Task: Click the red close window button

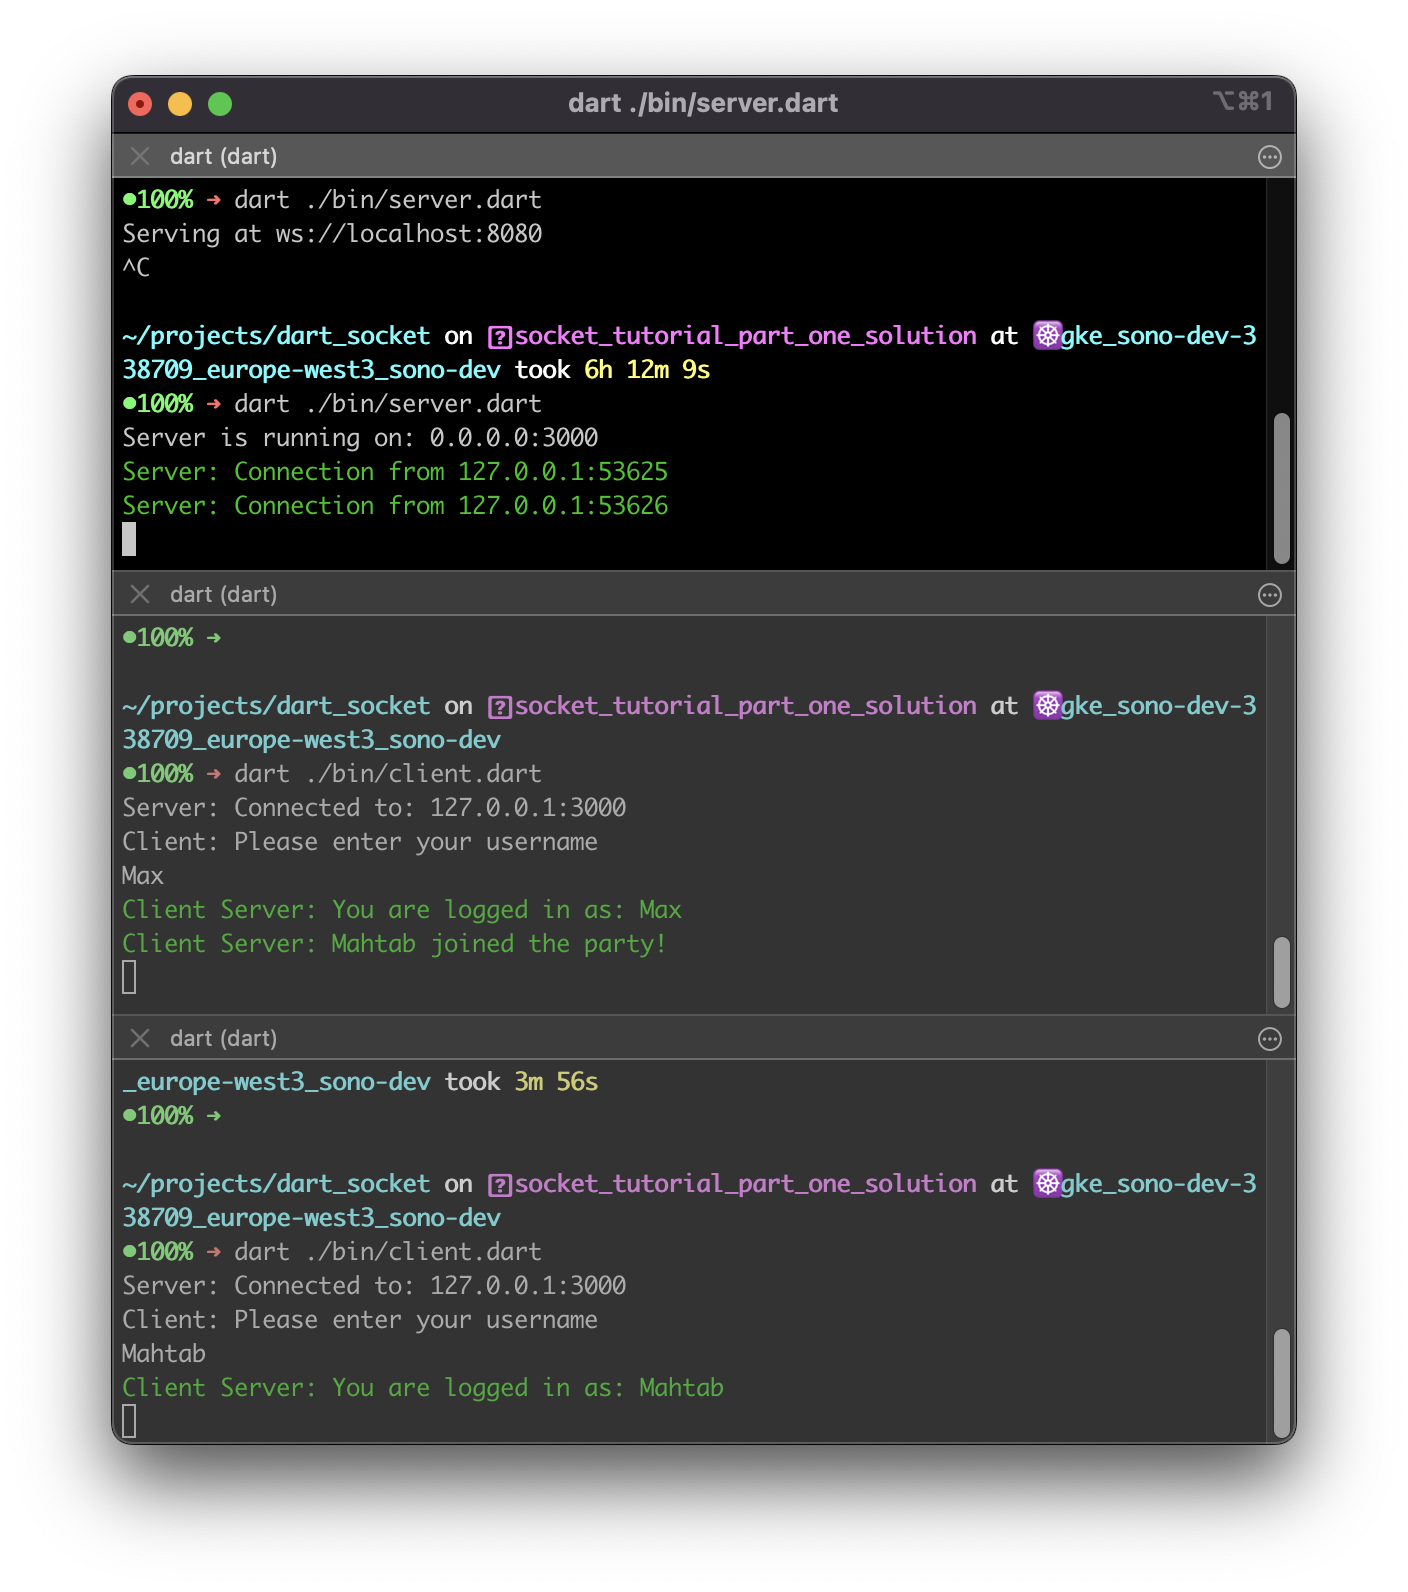Action: tap(140, 104)
